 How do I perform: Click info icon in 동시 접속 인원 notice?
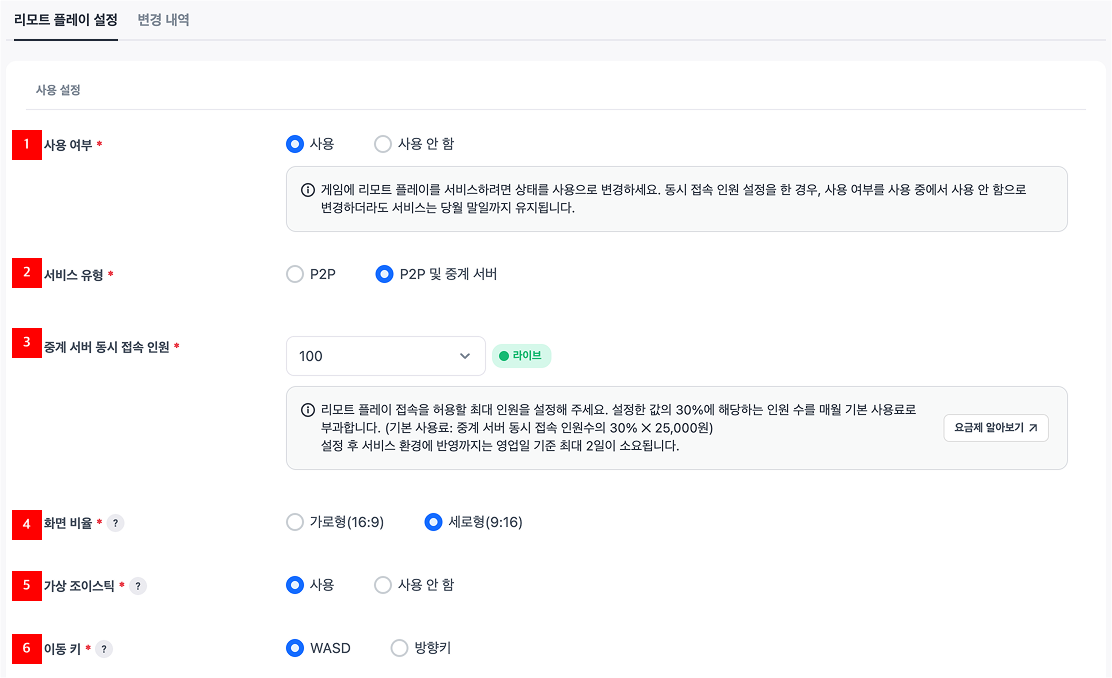(x=308, y=410)
